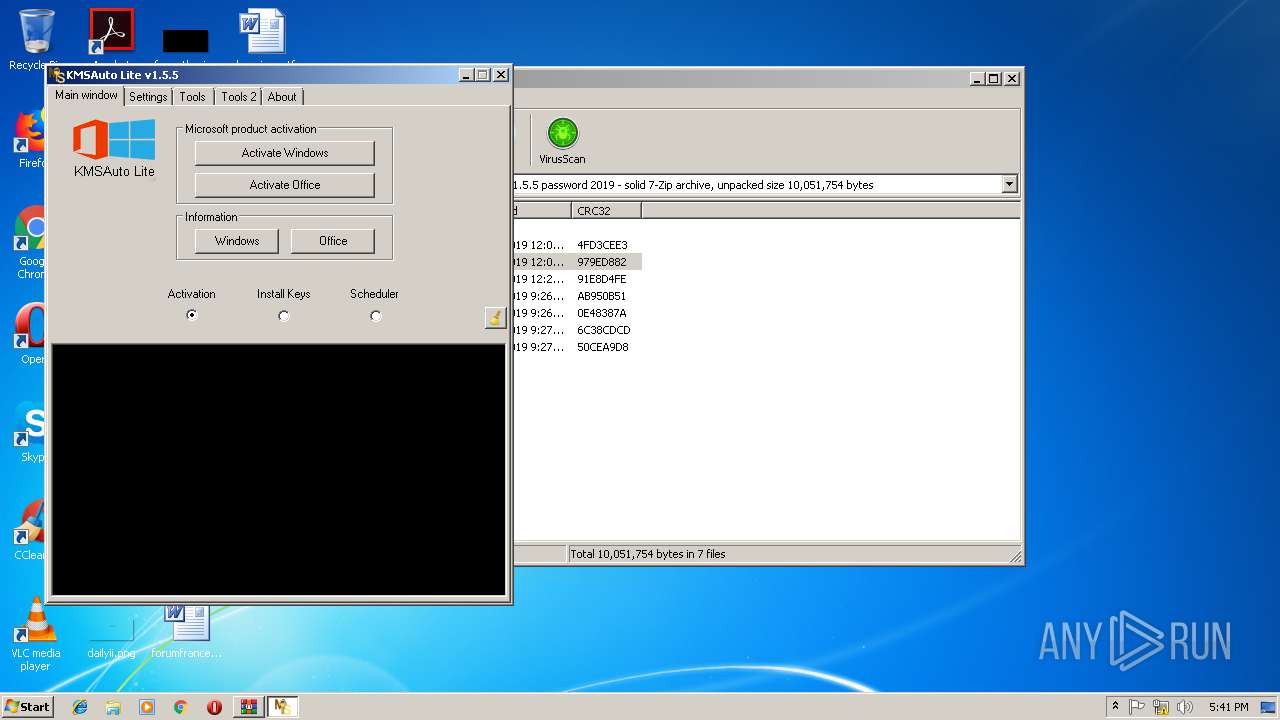Click the WinRAR window resize grip
1280x720 pixels.
pos(1015,556)
